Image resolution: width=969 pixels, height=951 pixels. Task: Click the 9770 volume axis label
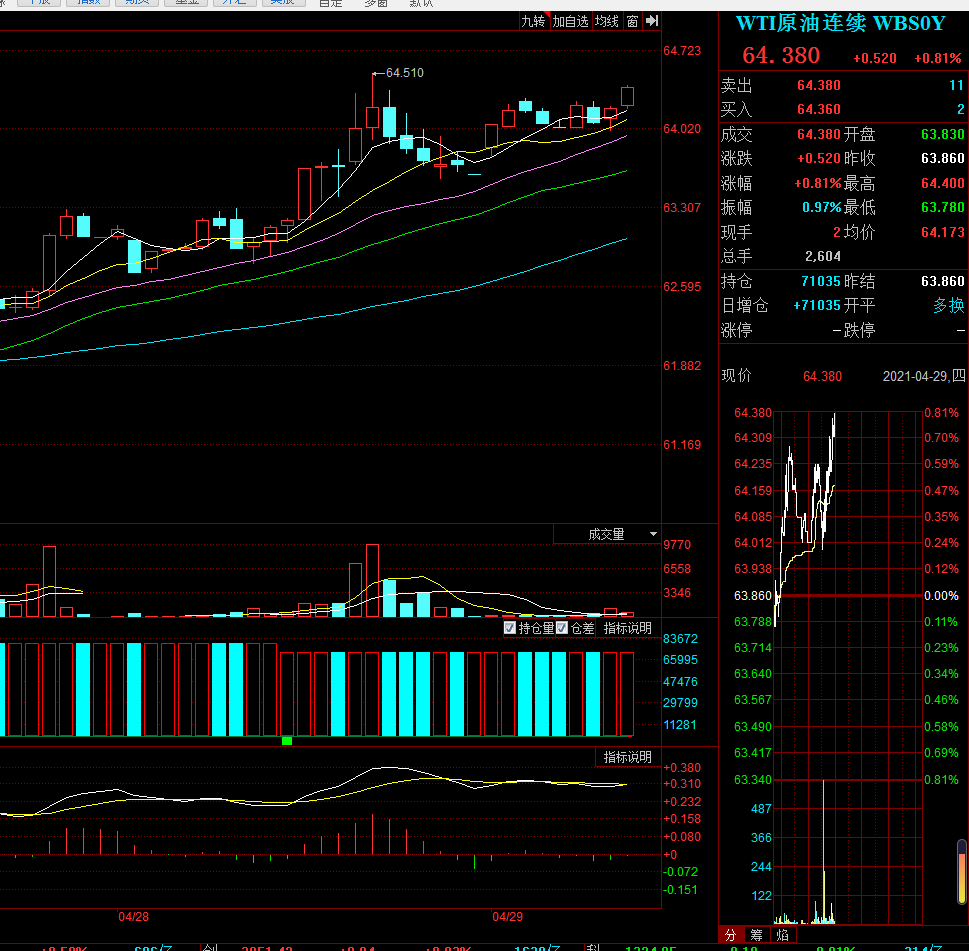tap(677, 544)
